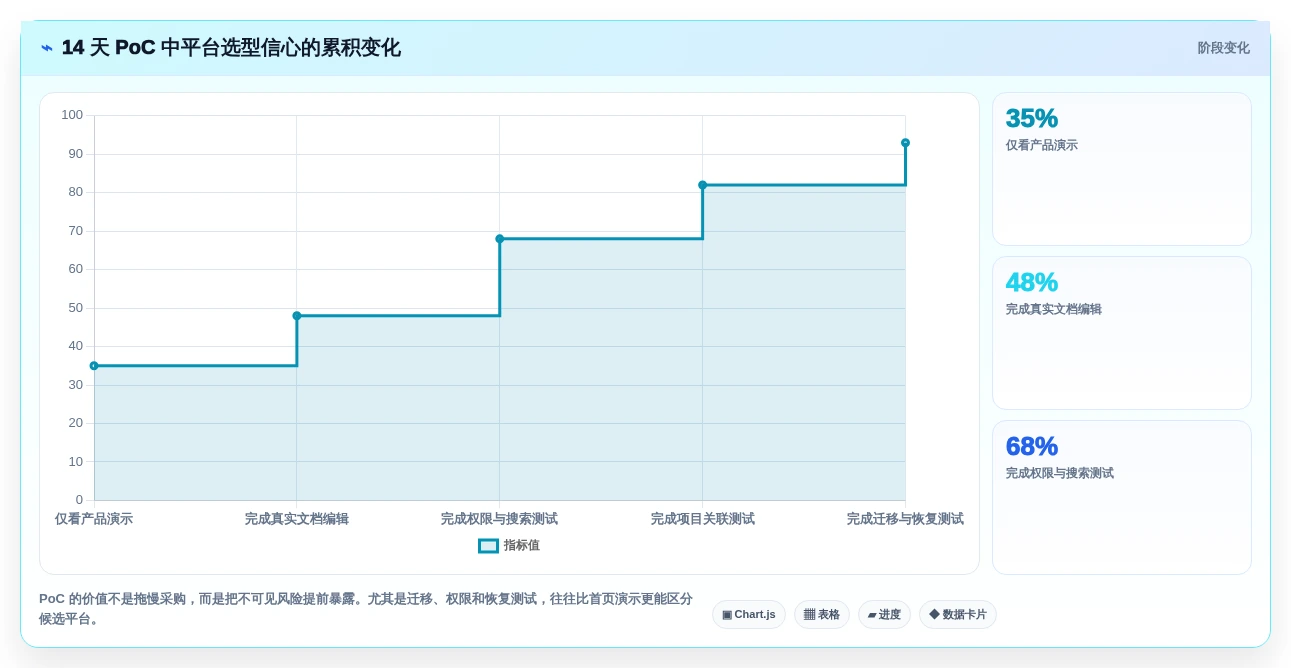Click the data point at 仅看产品演示
This screenshot has height=668, width=1291.
click(94, 366)
